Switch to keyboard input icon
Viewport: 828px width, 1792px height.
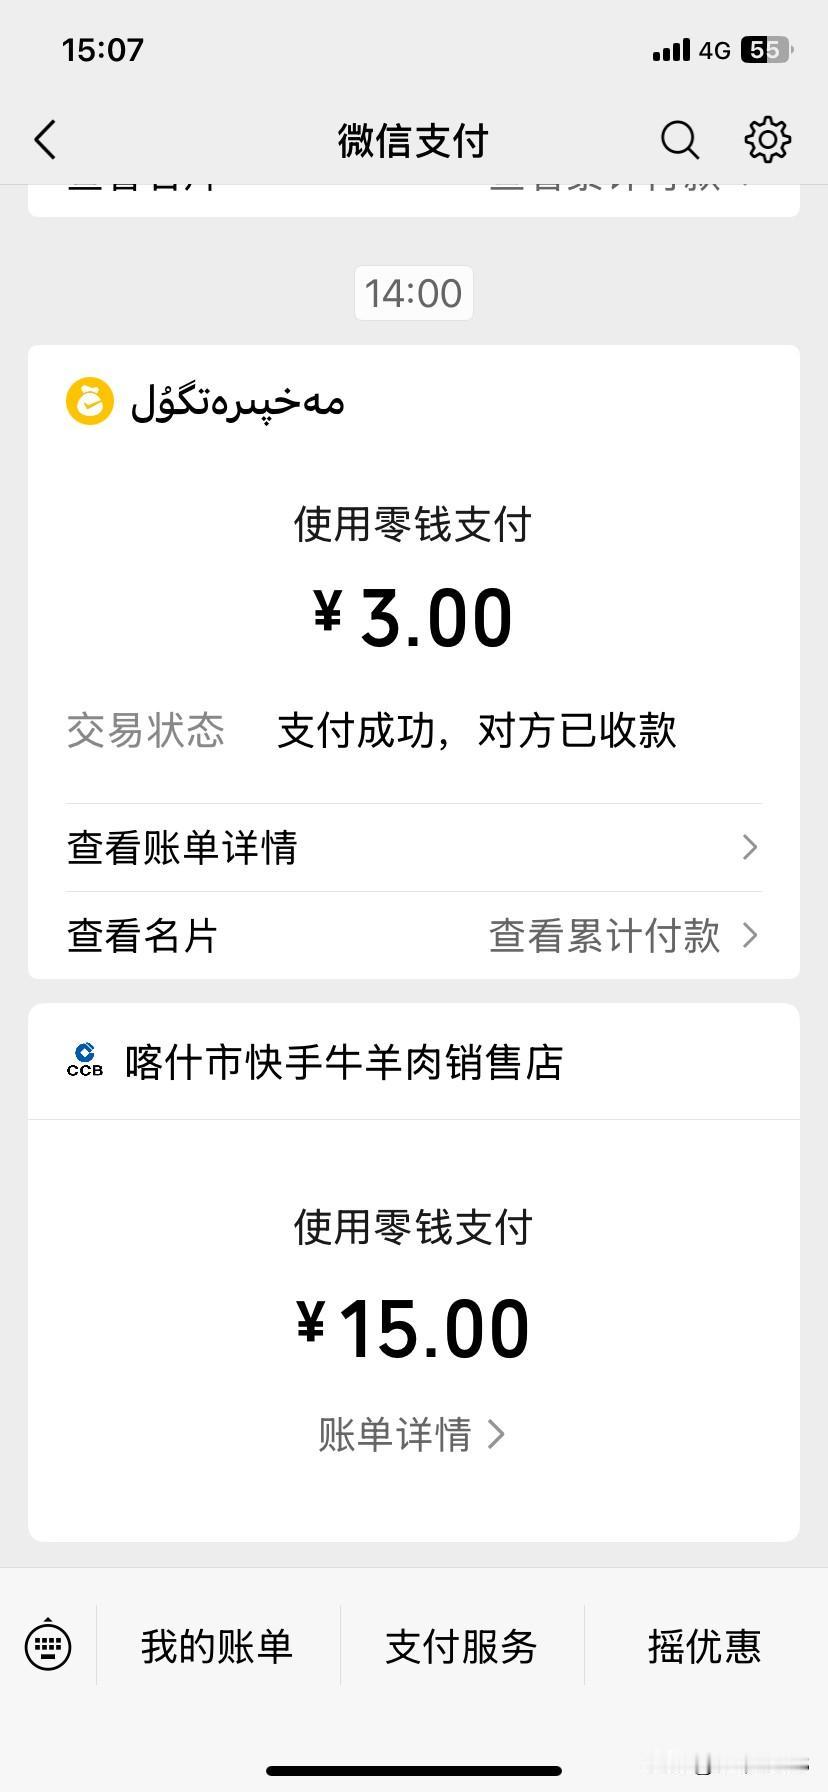pos(48,1646)
